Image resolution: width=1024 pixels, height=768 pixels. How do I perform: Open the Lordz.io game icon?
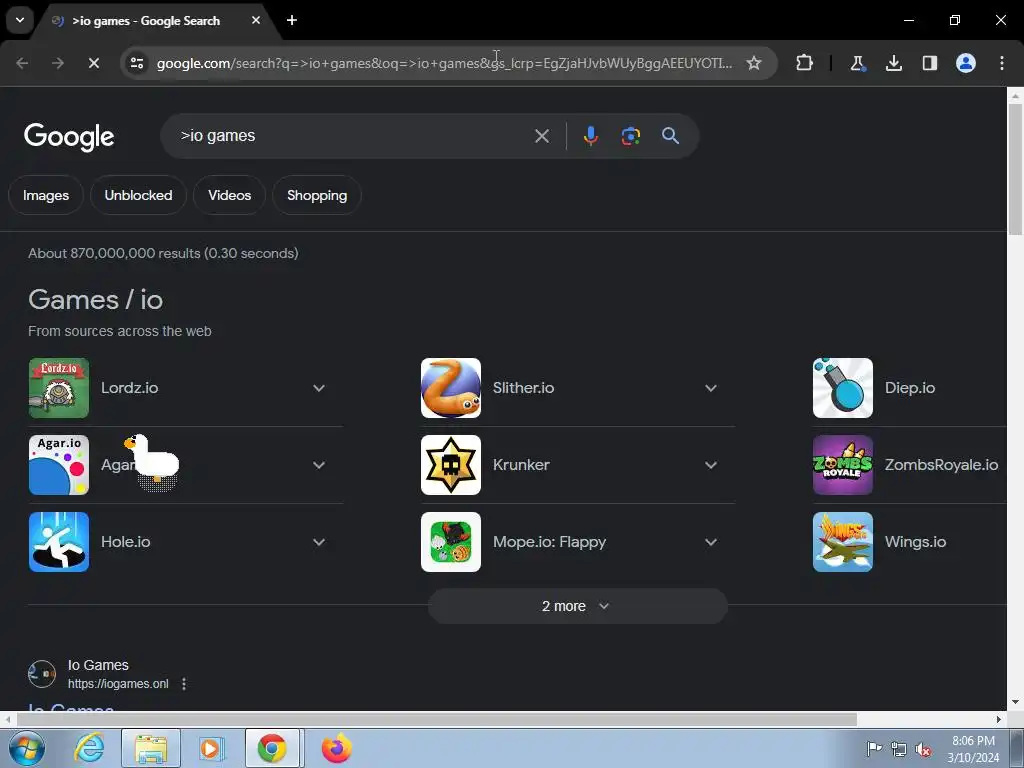[x=59, y=388]
